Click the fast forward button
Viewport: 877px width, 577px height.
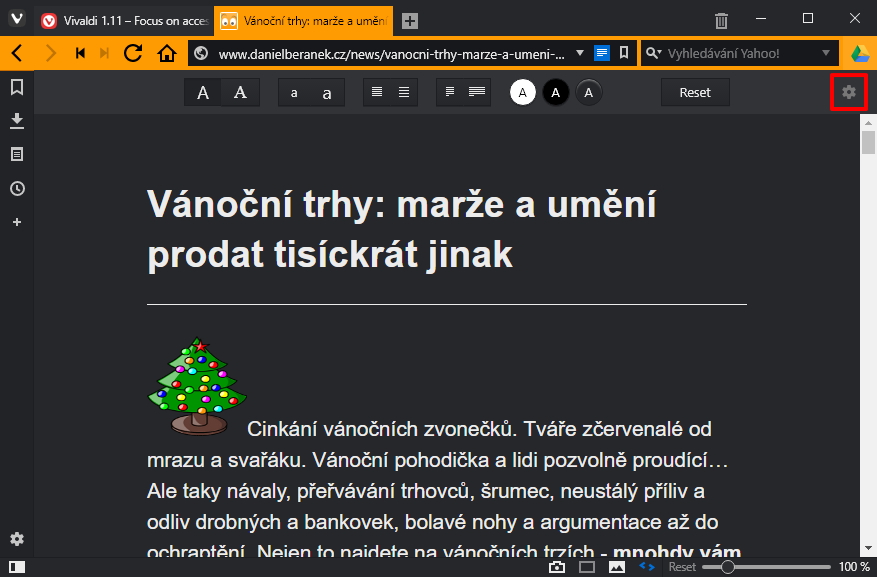click(x=105, y=53)
